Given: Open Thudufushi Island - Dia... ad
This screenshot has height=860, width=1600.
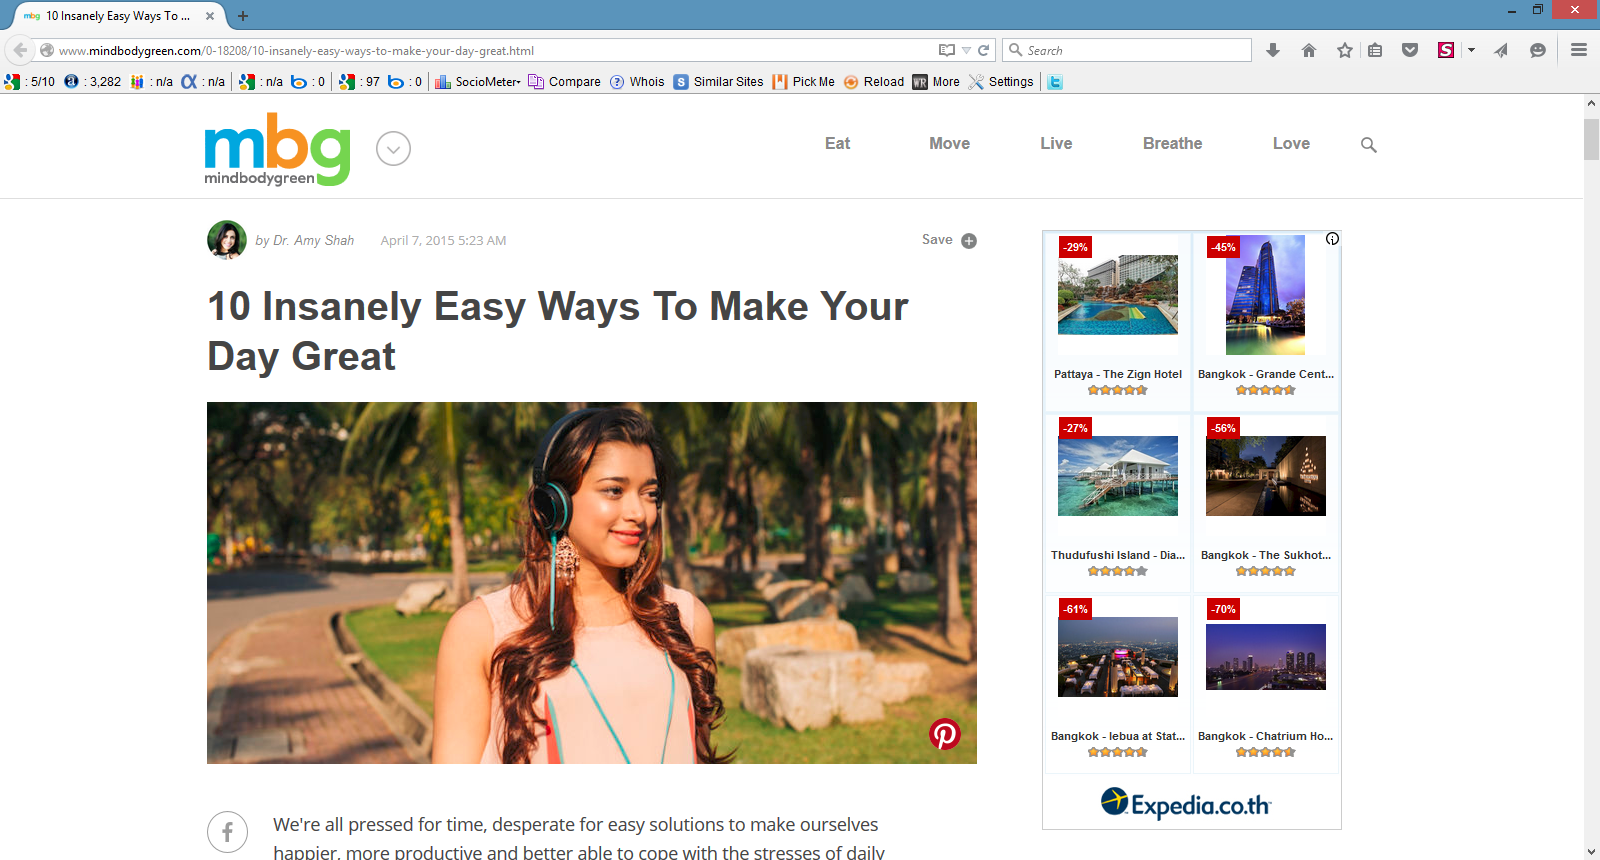Looking at the screenshot, I should 1118,501.
